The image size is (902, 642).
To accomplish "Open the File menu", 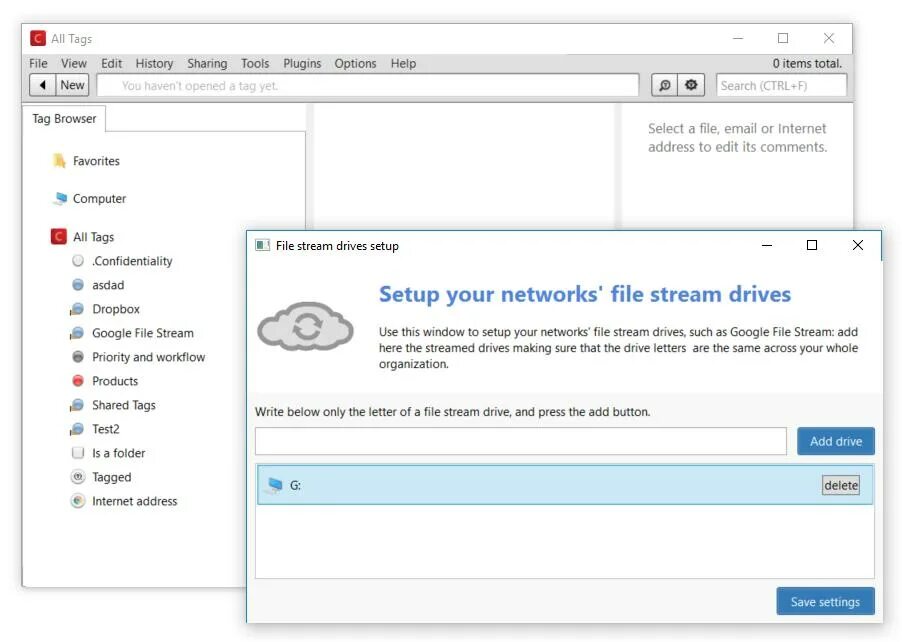I will coord(39,63).
